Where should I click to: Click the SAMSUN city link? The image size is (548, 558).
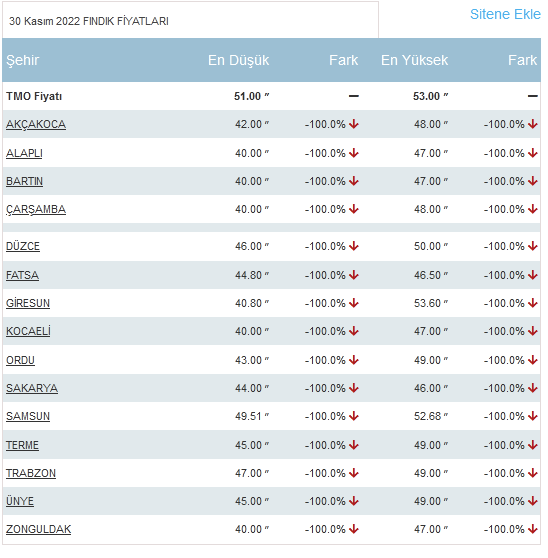pyautogui.click(x=28, y=416)
